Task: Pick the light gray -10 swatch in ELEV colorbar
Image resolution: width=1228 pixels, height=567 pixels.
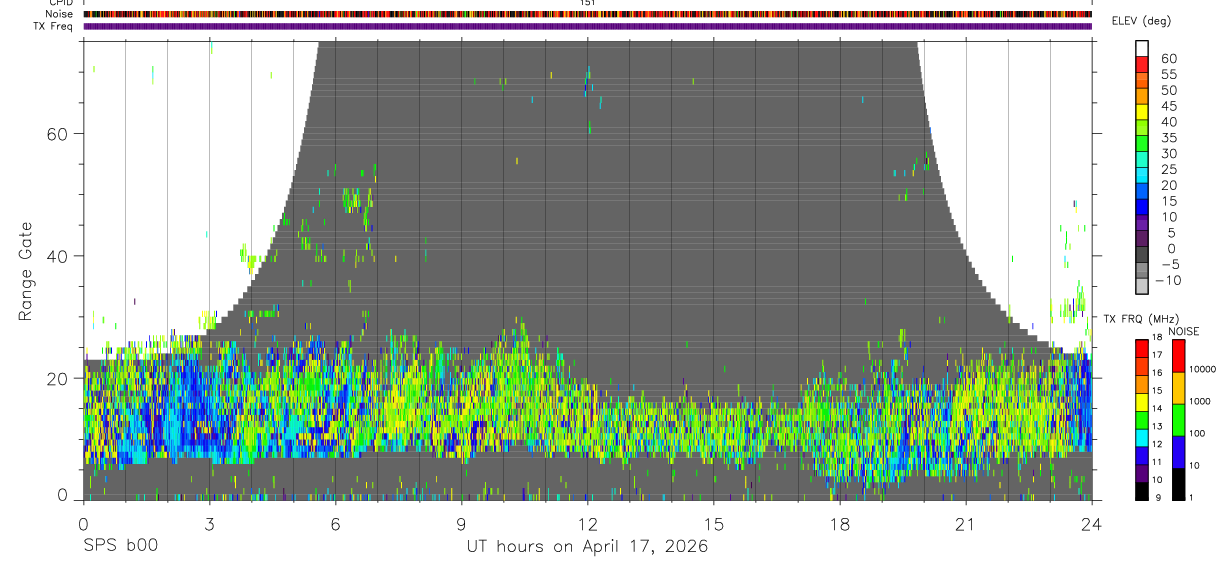Action: [x=1141, y=286]
